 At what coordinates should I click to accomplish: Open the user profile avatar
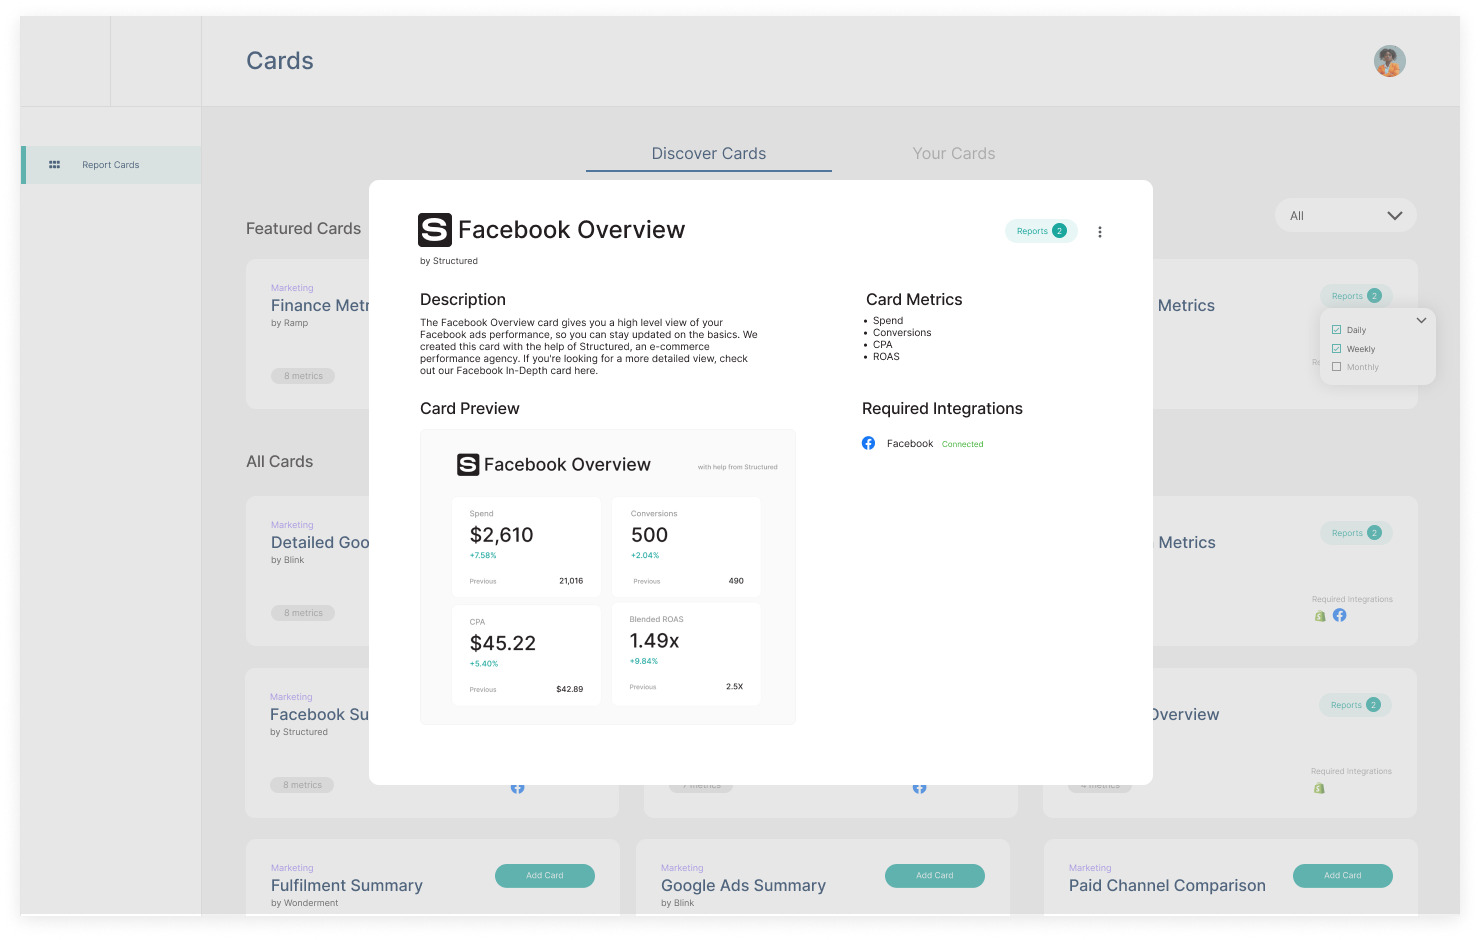(x=1389, y=61)
